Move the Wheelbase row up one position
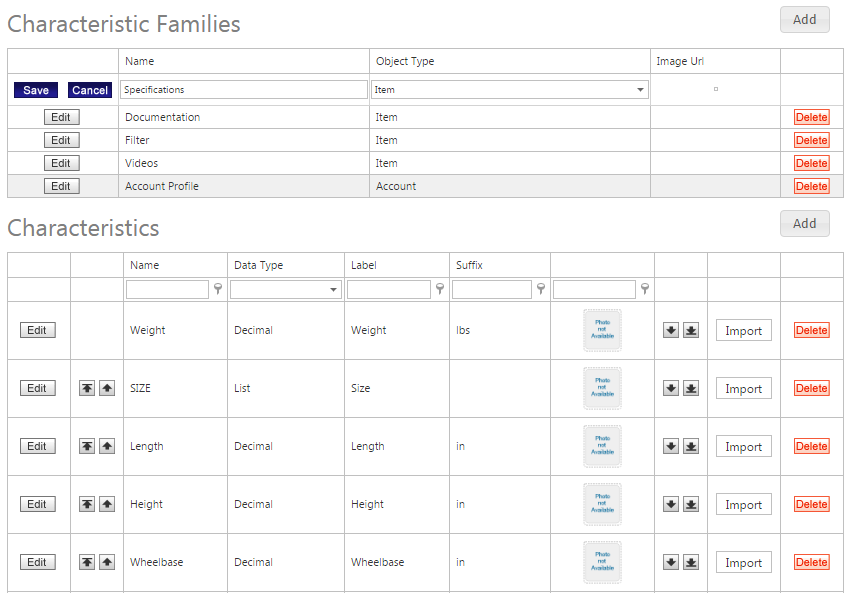This screenshot has width=851, height=593. [107, 562]
